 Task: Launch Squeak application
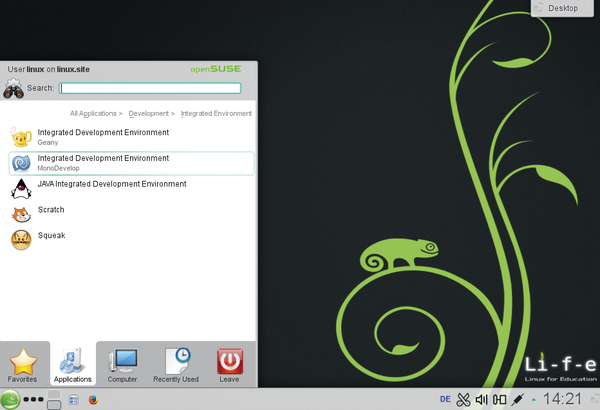[131, 240]
